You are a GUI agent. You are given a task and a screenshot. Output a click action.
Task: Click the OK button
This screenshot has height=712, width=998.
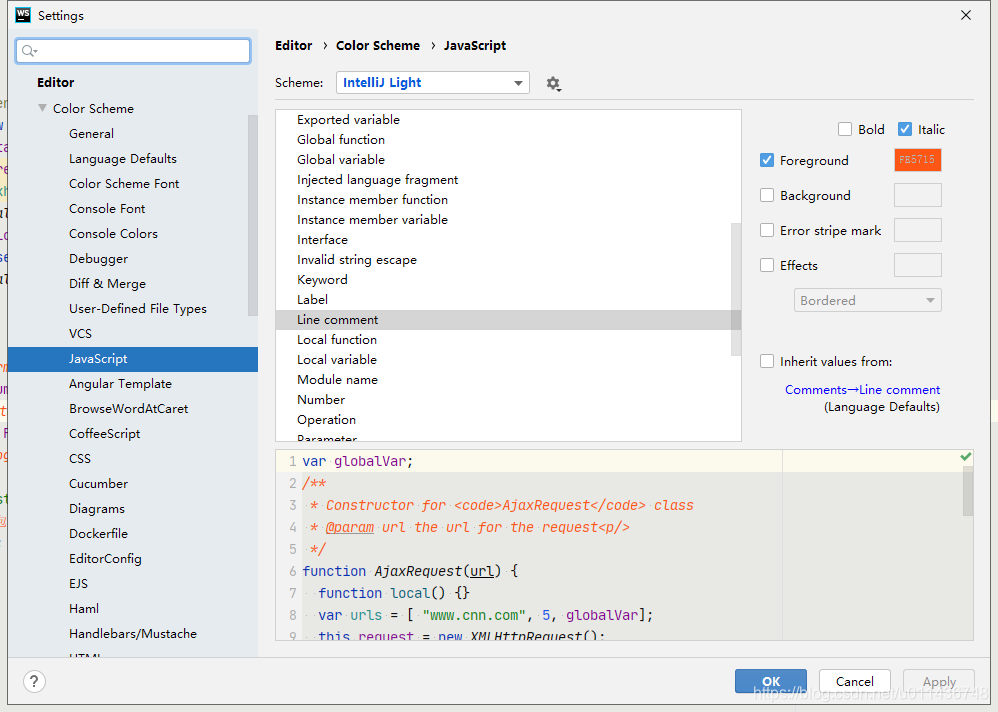click(x=771, y=681)
